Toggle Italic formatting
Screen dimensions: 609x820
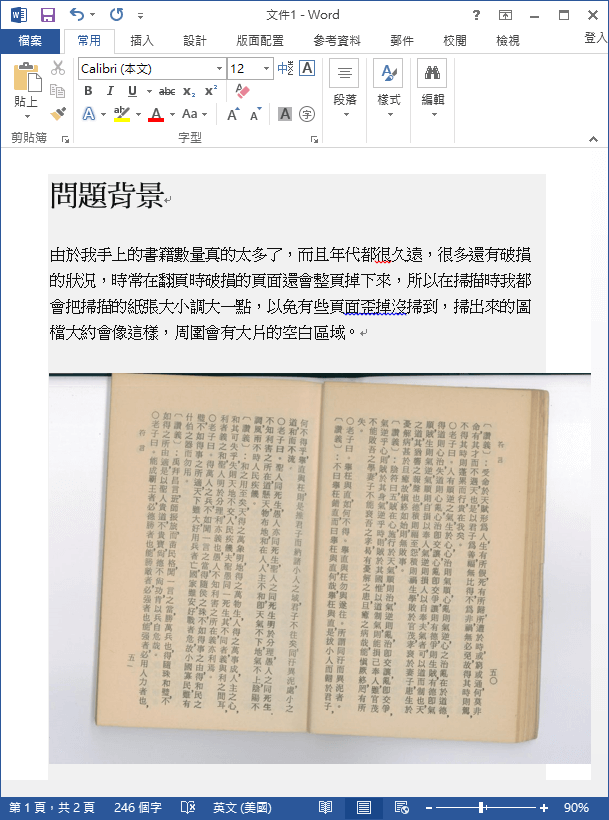pos(110,91)
